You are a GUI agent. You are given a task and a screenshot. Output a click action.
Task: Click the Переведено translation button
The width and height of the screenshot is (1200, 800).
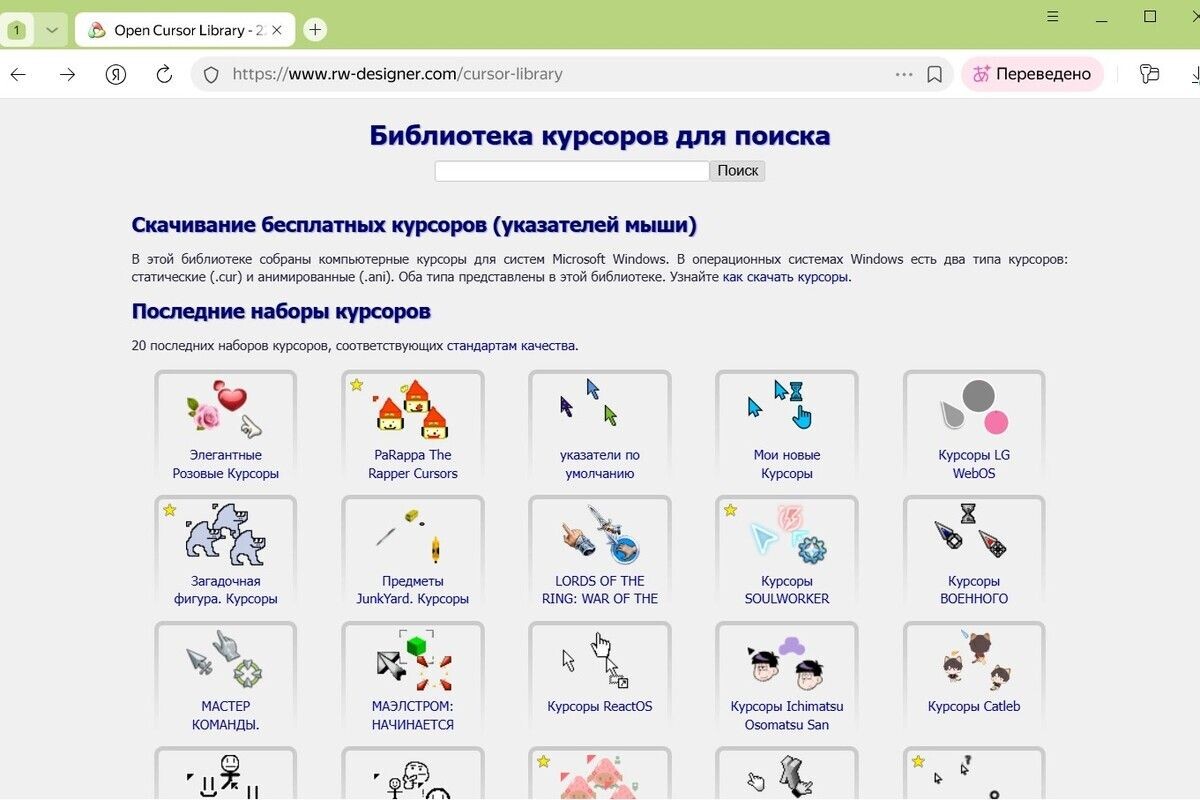tap(1032, 74)
